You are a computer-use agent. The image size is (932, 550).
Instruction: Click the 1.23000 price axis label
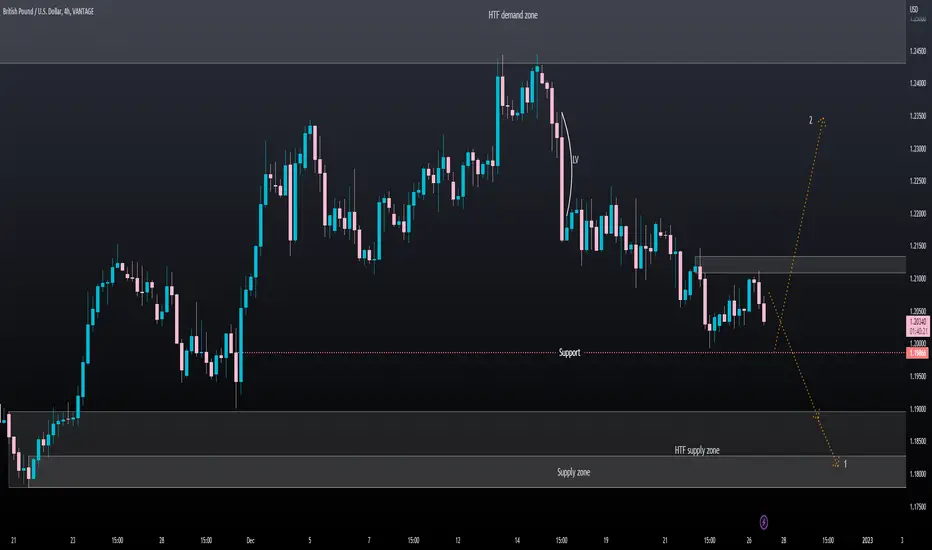click(918, 149)
